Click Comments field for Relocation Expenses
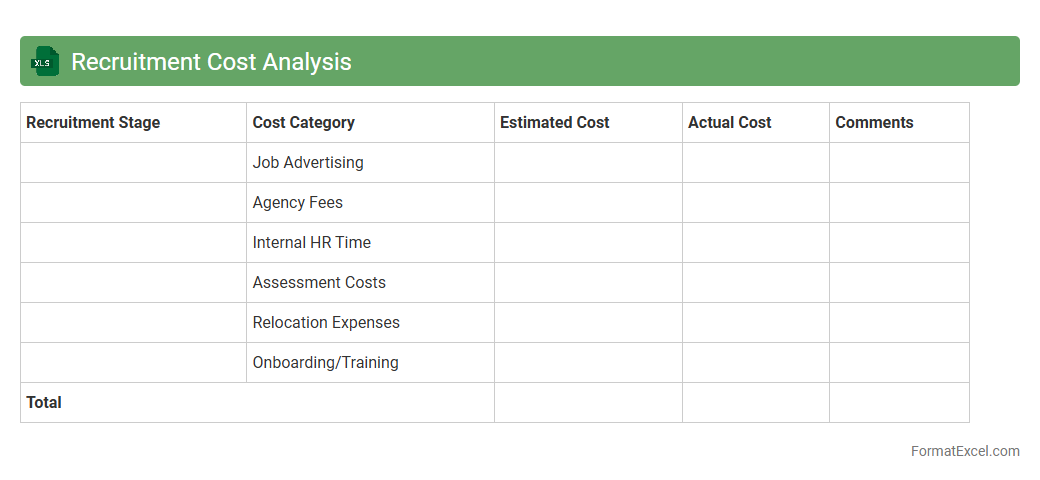Image resolution: width=1040 pixels, height=480 pixels. click(899, 322)
